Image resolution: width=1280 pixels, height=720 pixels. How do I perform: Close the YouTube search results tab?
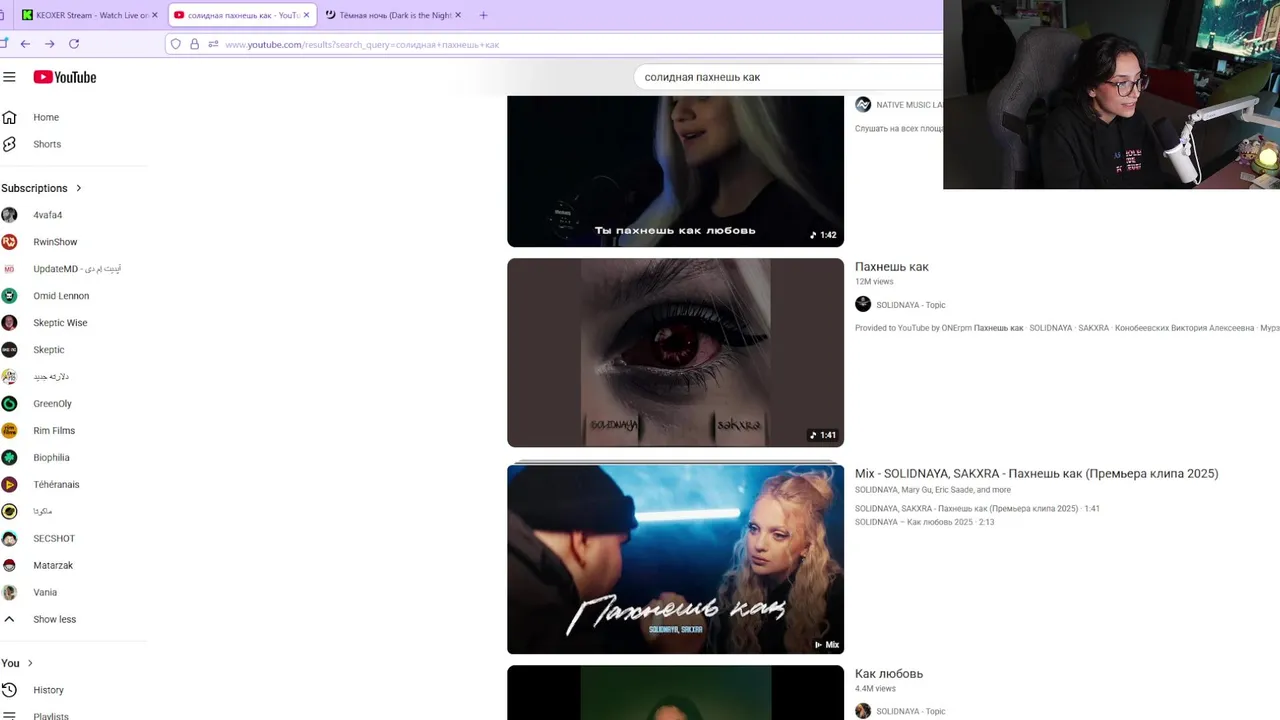[x=306, y=15]
